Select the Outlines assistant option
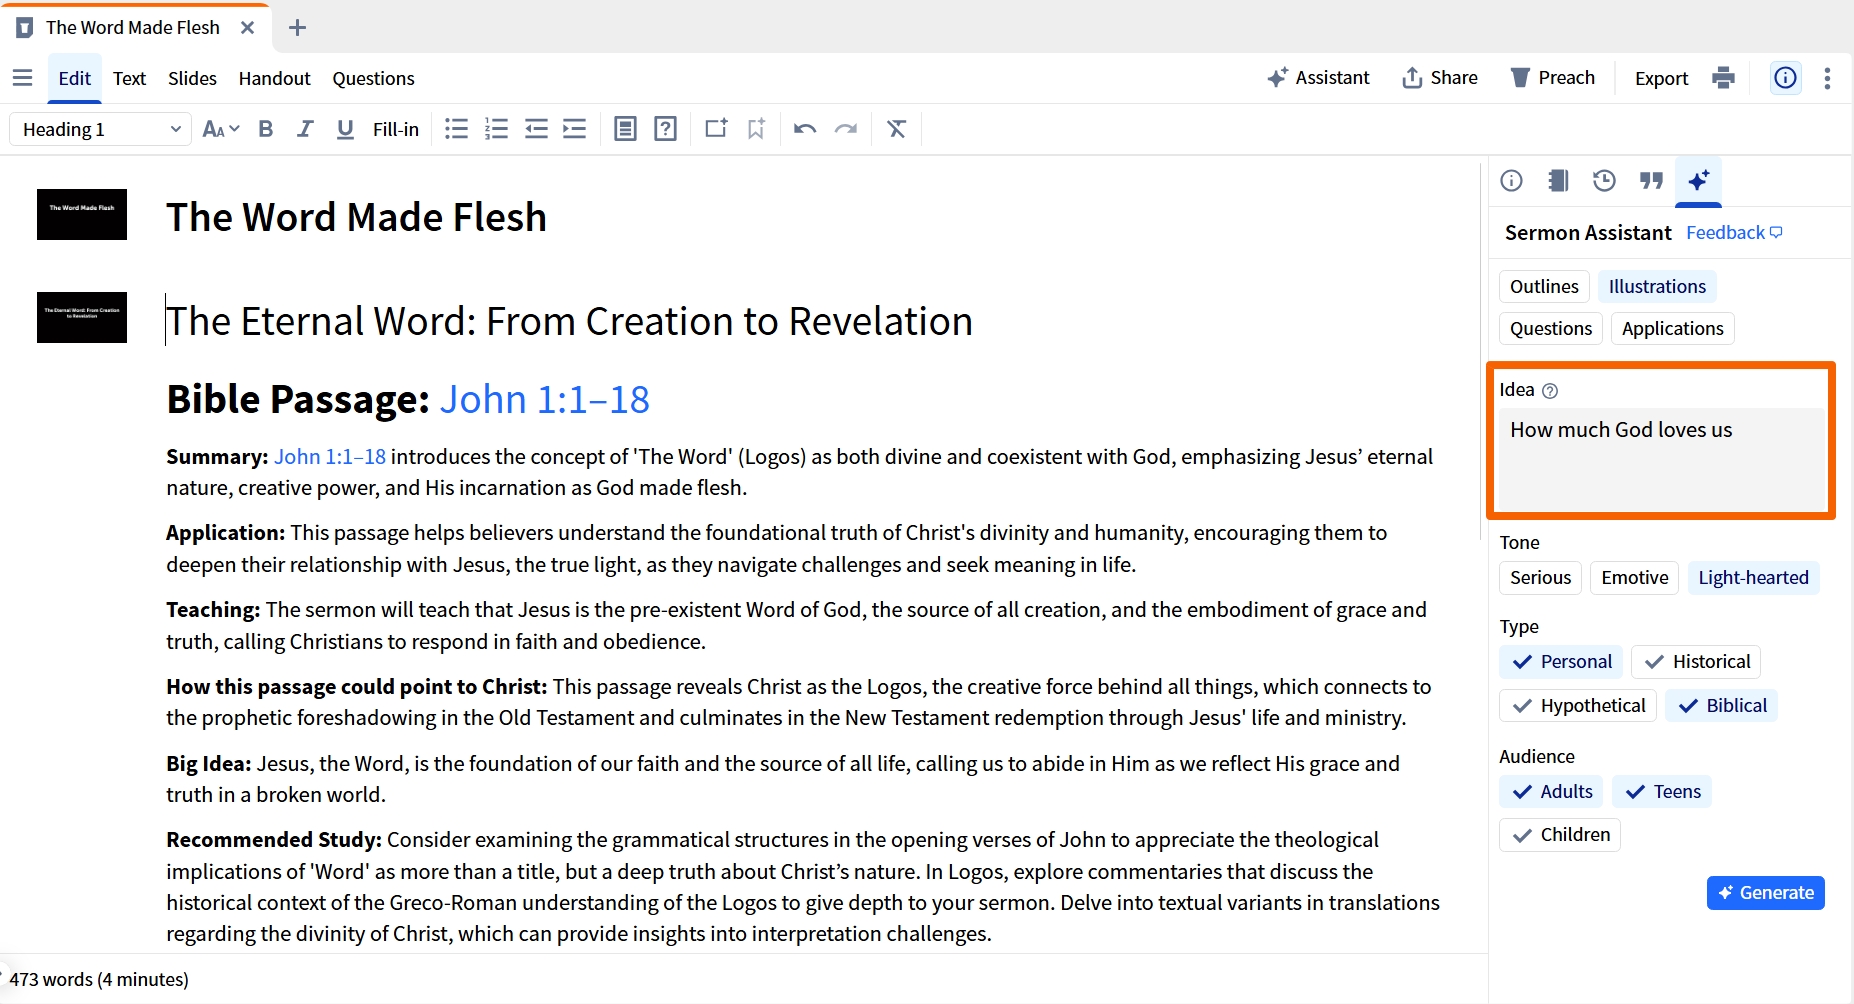This screenshot has height=1004, width=1854. (1544, 287)
